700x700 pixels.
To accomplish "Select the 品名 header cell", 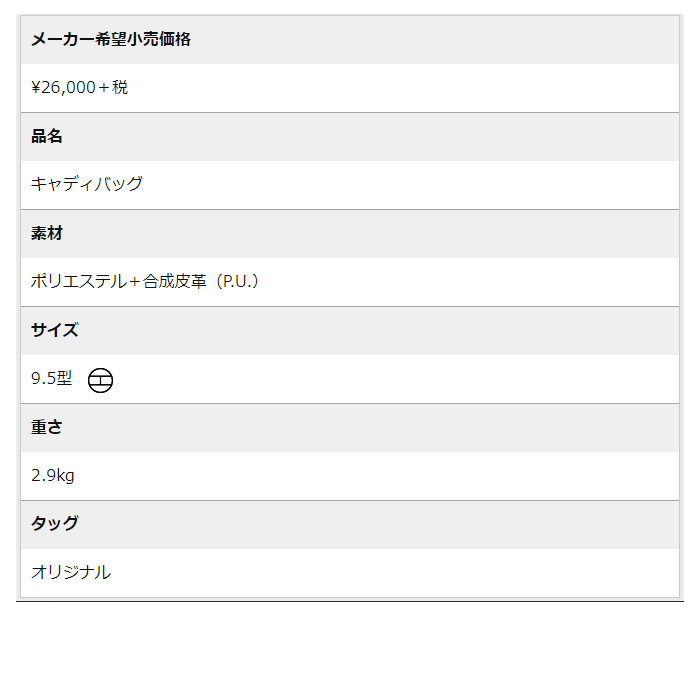I will (350, 137).
